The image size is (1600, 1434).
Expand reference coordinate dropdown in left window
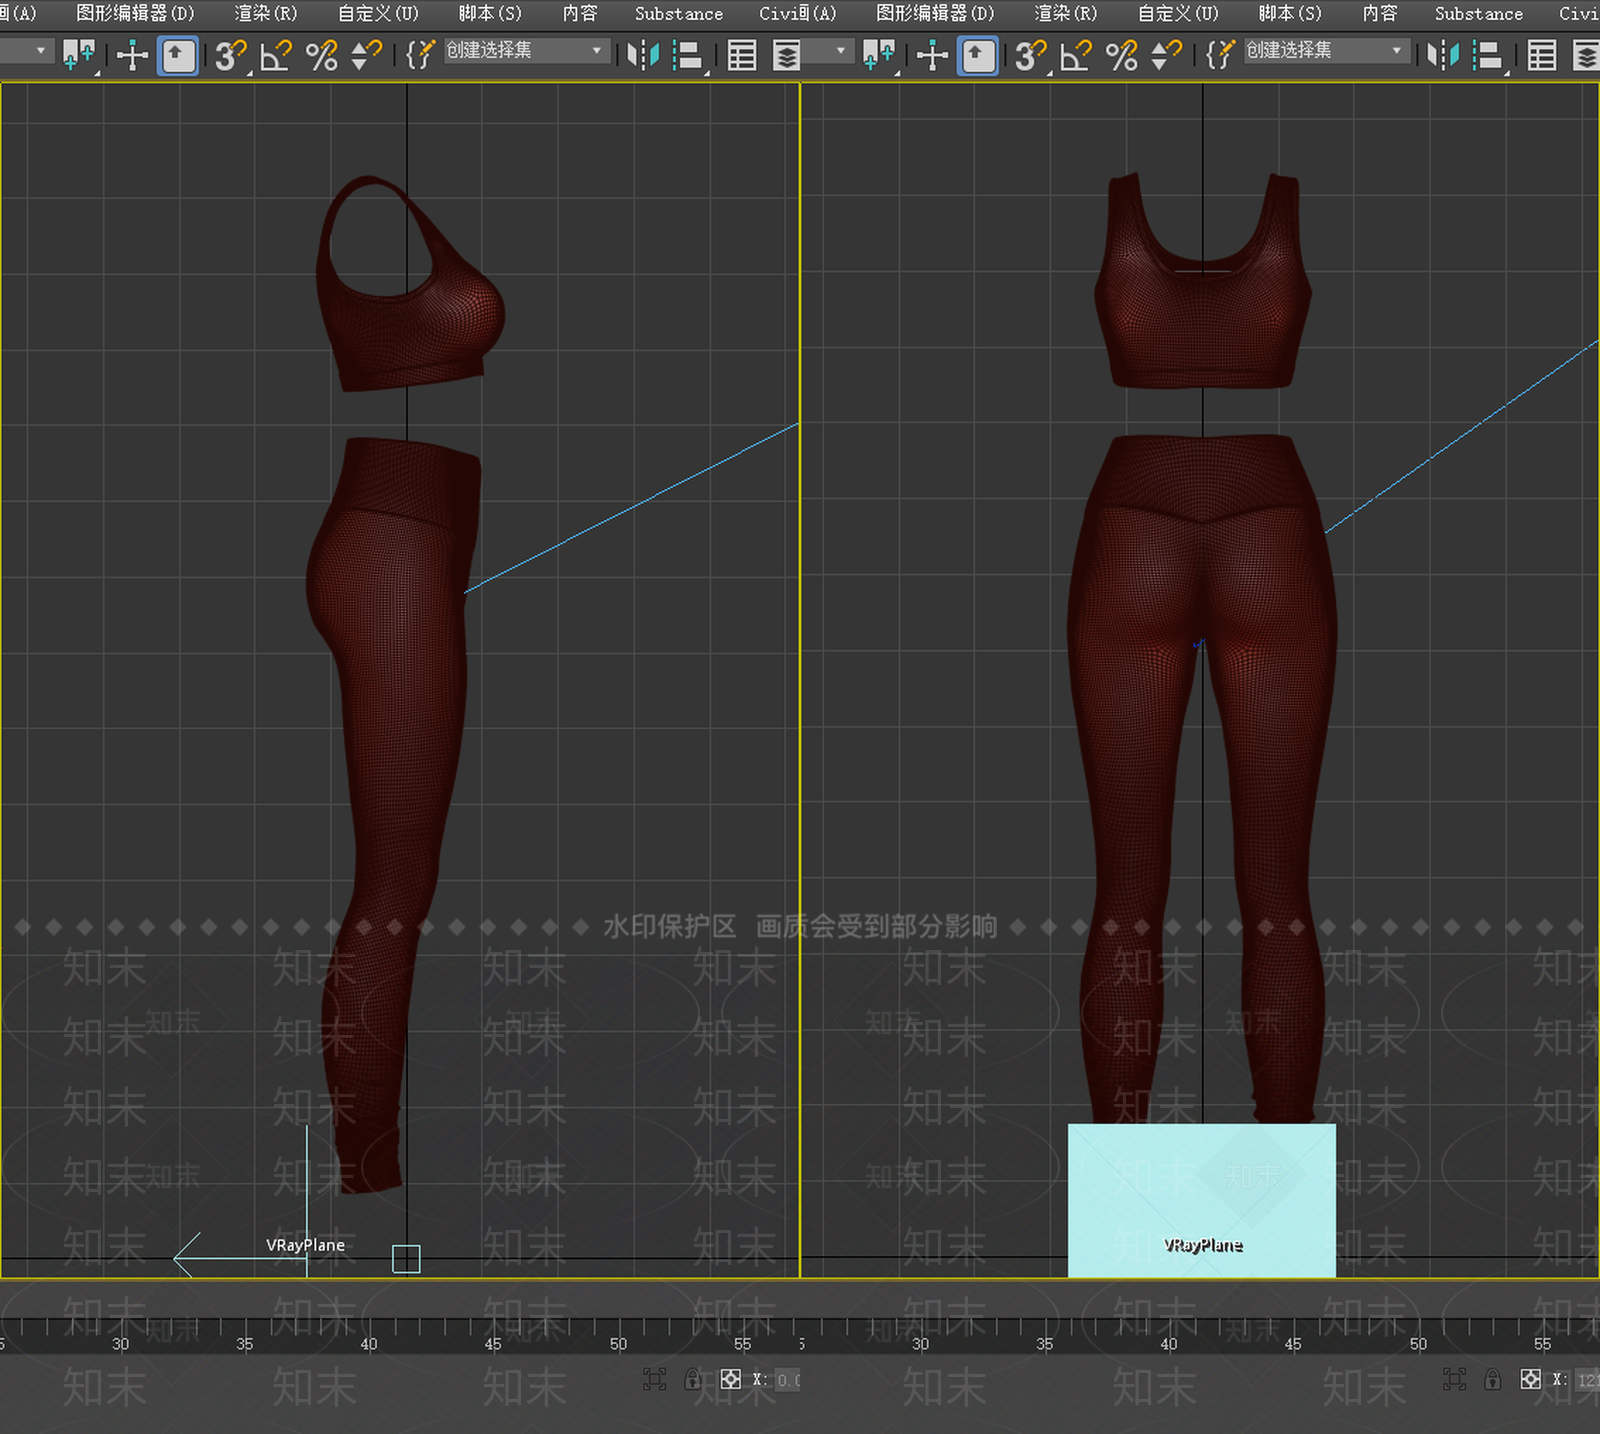click(41, 50)
